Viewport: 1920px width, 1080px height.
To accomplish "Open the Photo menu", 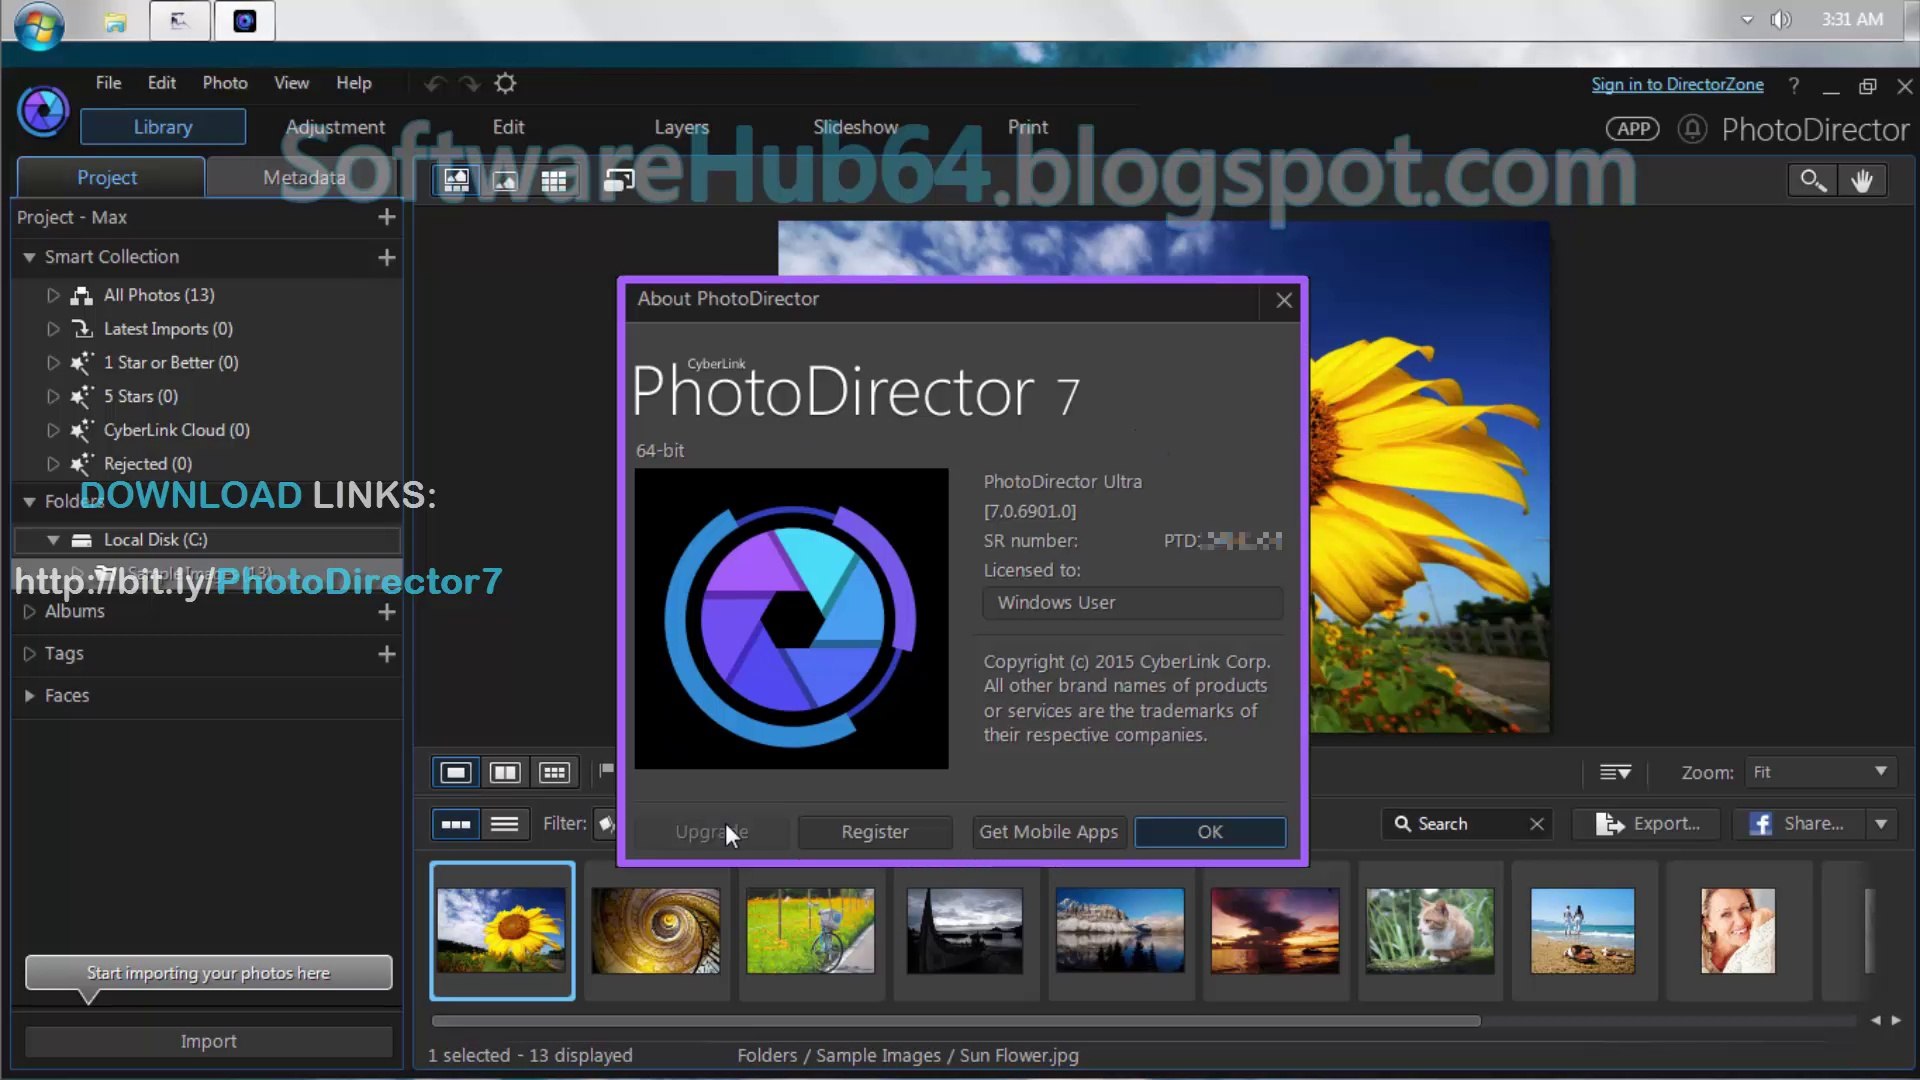I will tap(225, 83).
